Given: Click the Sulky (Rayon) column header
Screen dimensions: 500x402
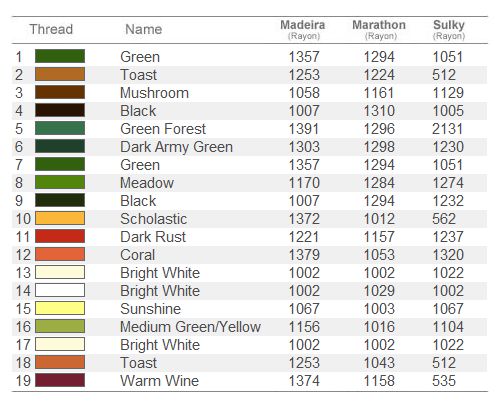Looking at the screenshot, I should click(x=449, y=30).
